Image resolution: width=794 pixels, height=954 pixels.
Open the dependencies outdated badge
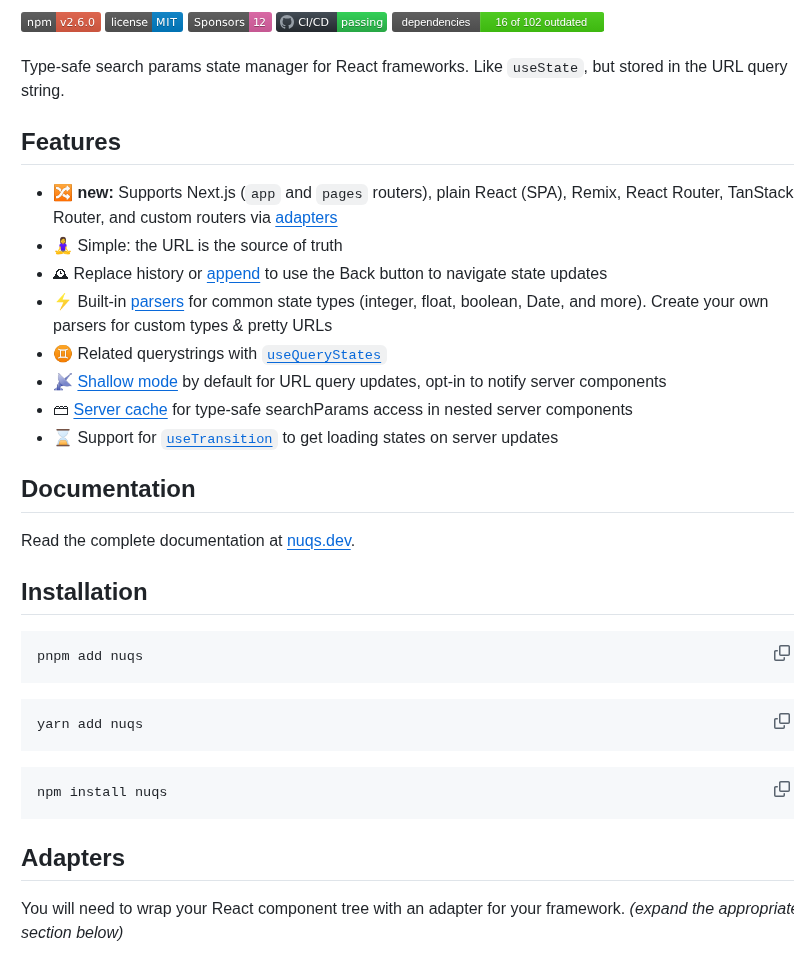498,22
